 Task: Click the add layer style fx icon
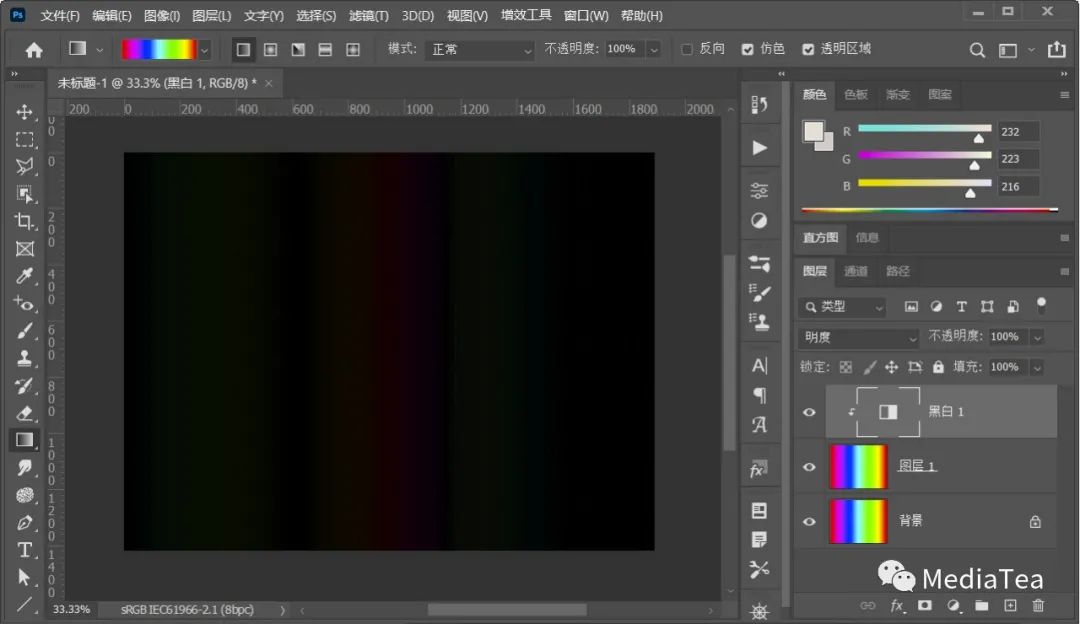click(897, 605)
